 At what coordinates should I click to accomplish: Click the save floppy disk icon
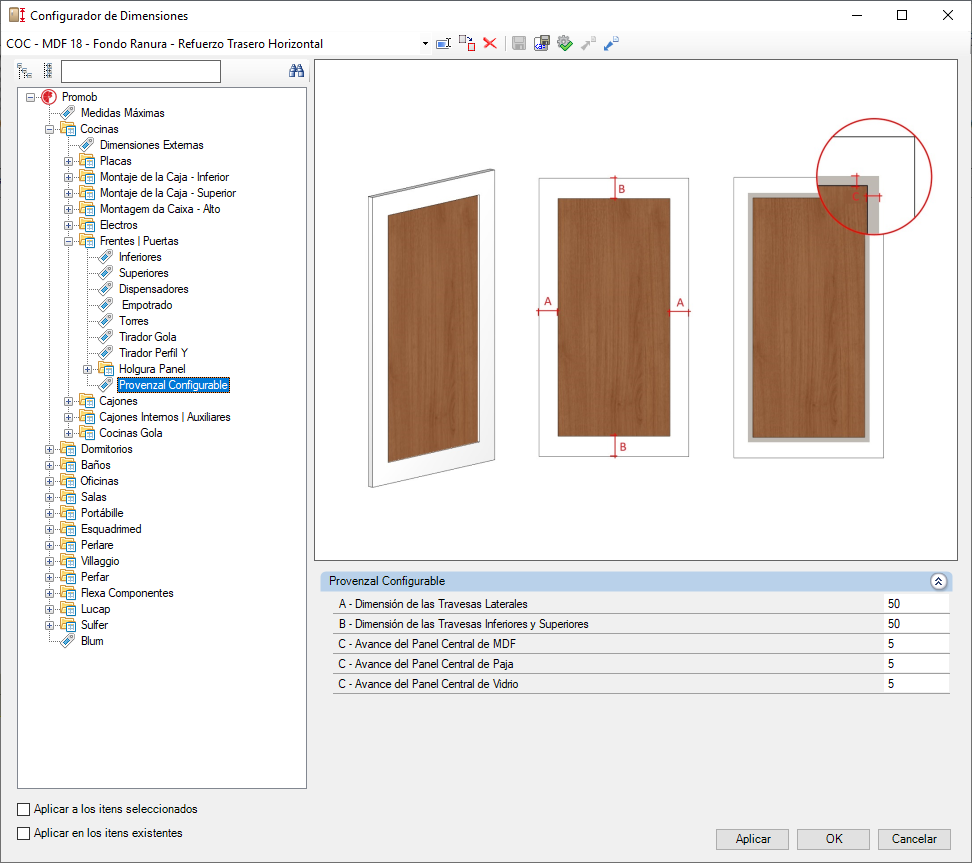[x=519, y=43]
